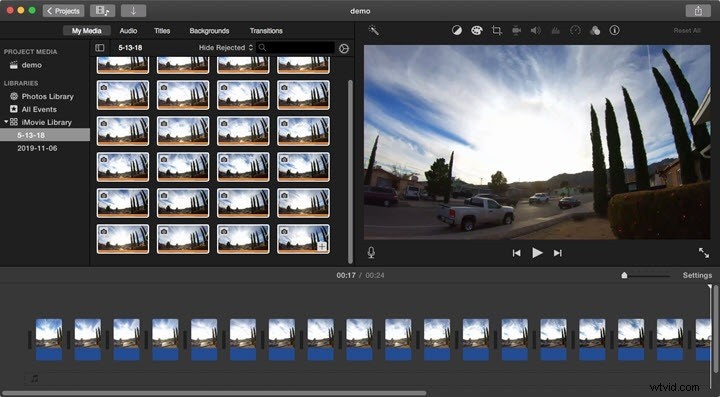Click the playhead marker at timeline end

click(710, 286)
